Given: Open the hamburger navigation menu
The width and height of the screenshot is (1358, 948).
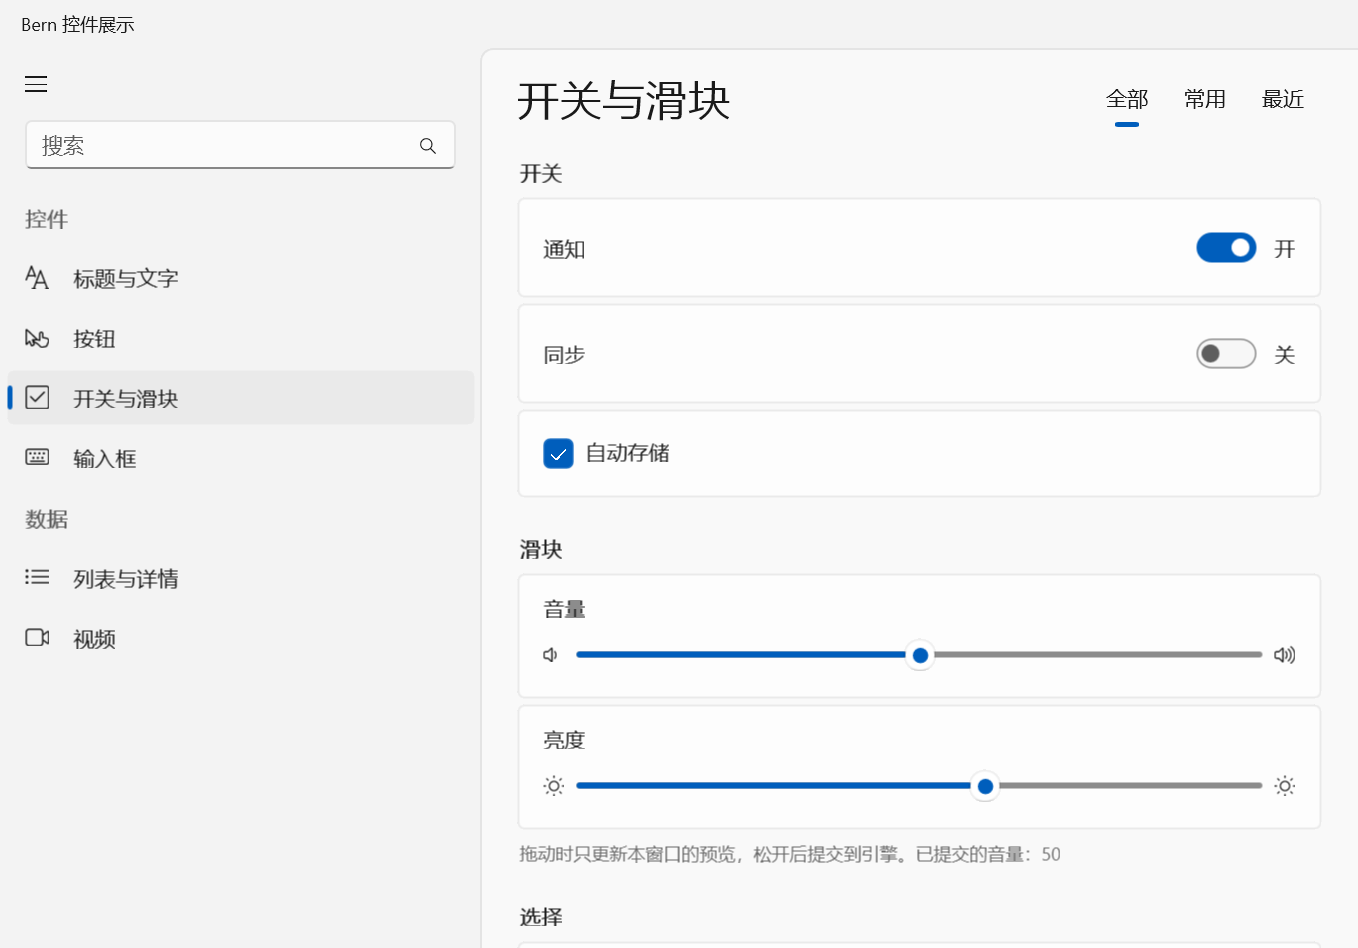Looking at the screenshot, I should click(x=36, y=84).
